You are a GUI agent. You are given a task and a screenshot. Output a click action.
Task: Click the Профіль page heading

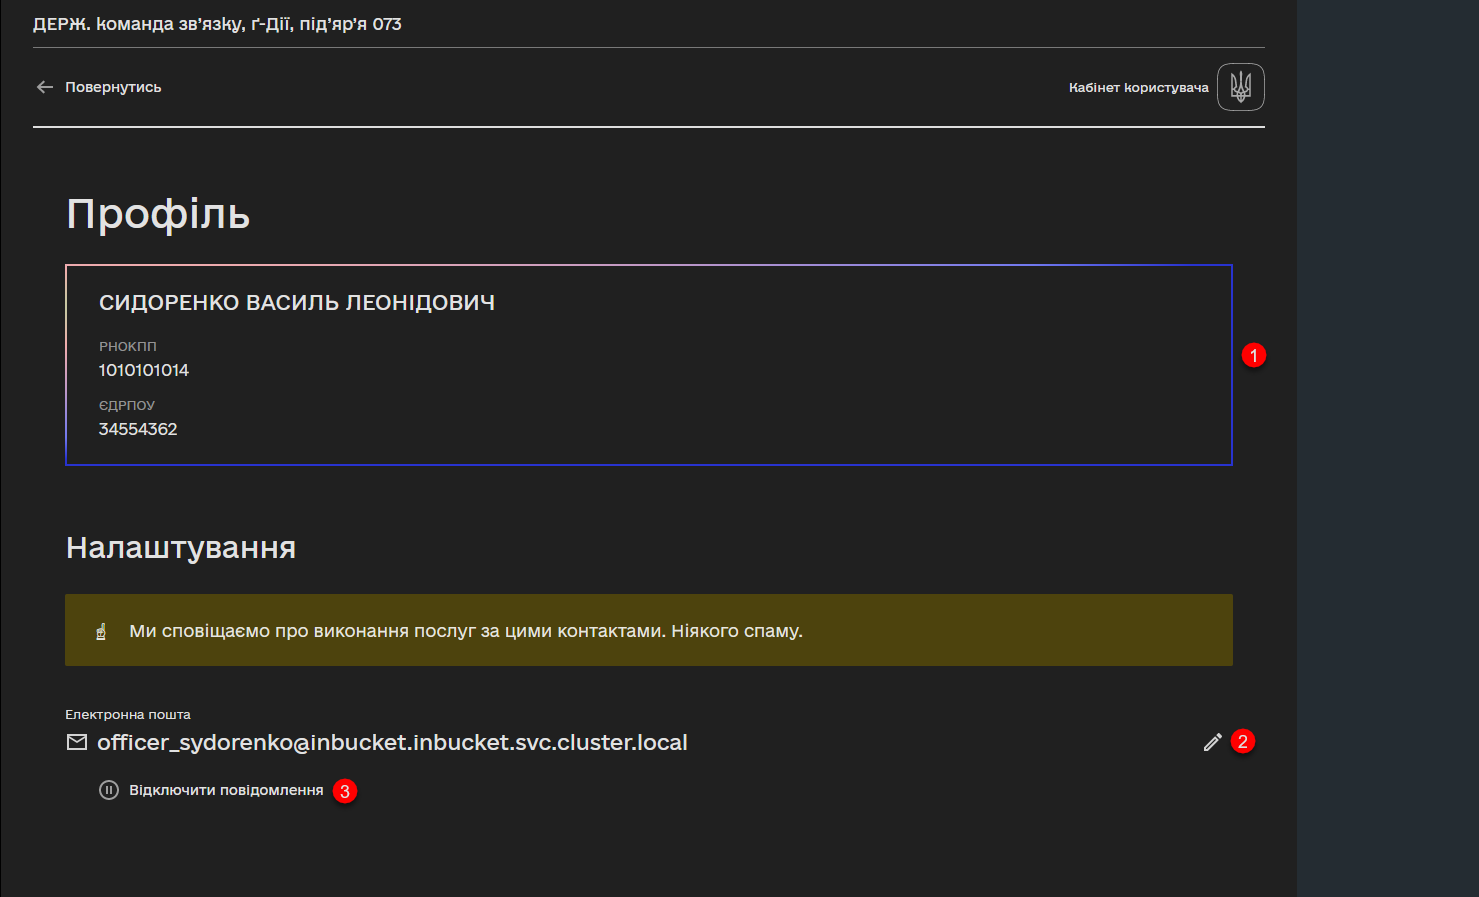(158, 214)
